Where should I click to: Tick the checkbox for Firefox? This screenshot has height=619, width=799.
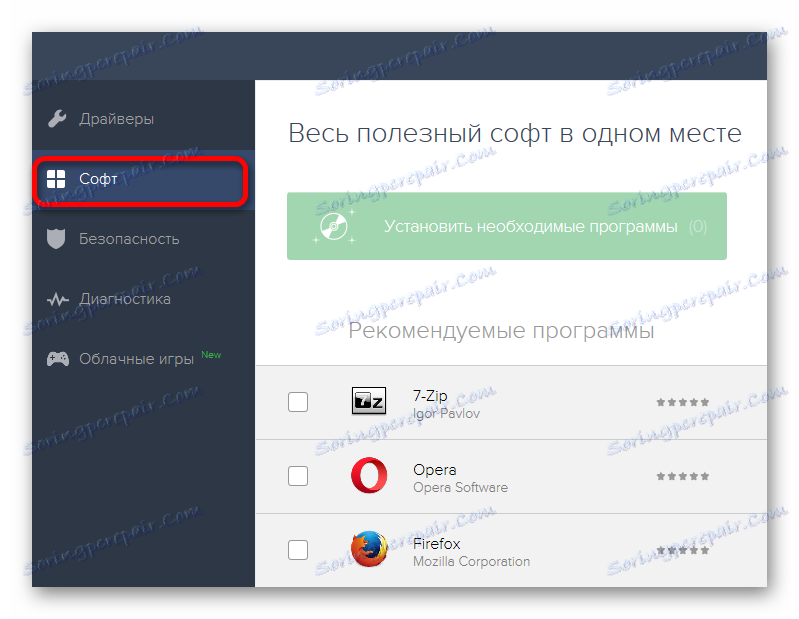pyautogui.click(x=298, y=550)
